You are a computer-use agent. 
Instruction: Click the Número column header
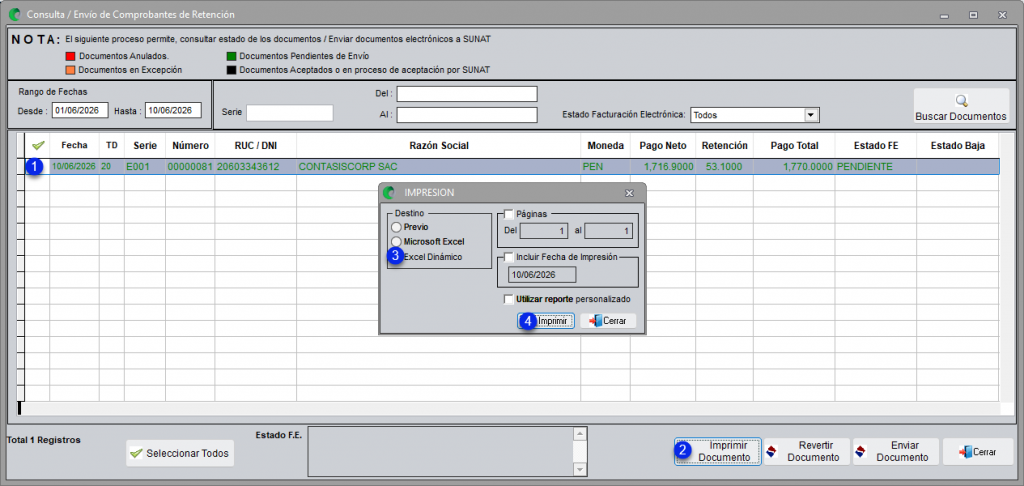[190, 146]
